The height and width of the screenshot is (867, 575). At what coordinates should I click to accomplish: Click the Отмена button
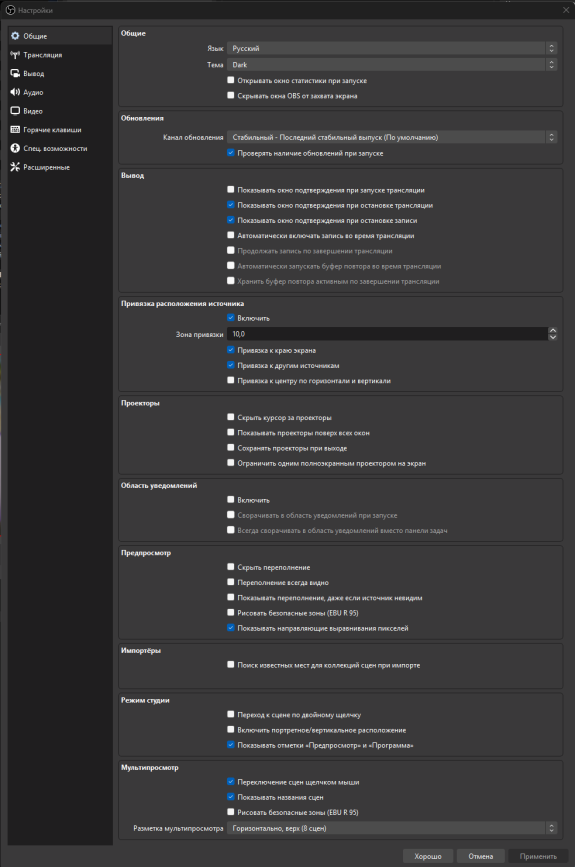click(480, 856)
